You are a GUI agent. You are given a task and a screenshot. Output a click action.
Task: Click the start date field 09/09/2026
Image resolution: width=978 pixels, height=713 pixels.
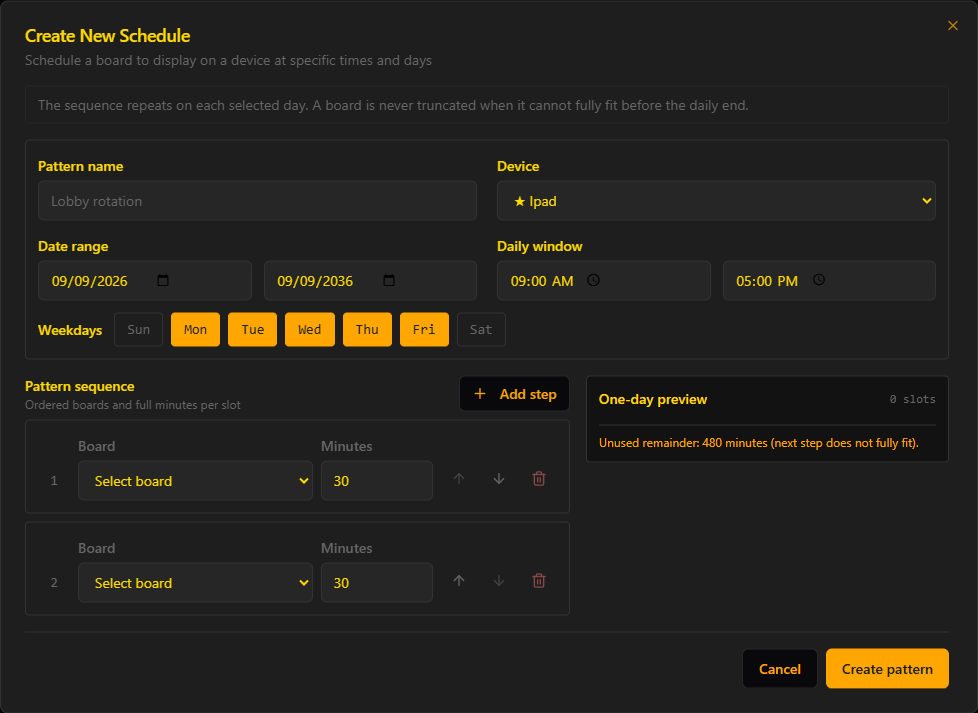tap(145, 281)
